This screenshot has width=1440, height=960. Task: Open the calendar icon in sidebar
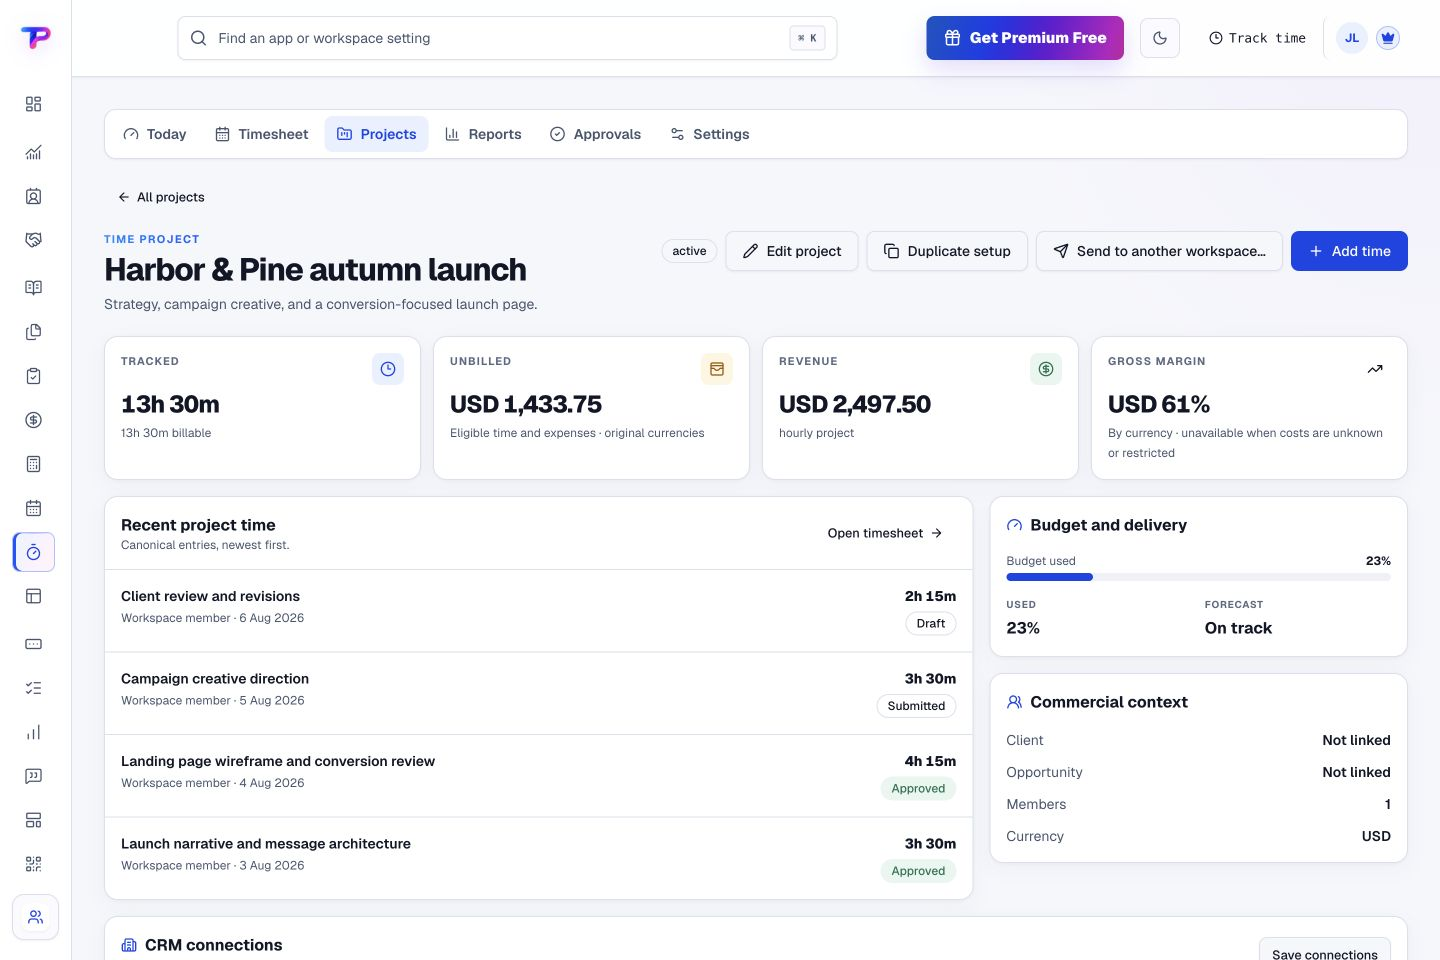tap(33, 508)
